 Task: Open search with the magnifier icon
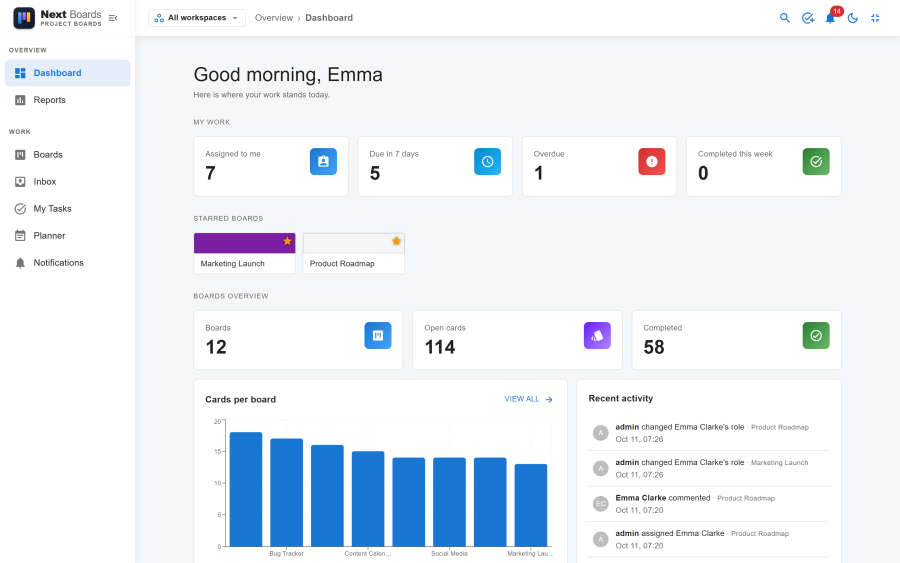pyautogui.click(x=785, y=18)
